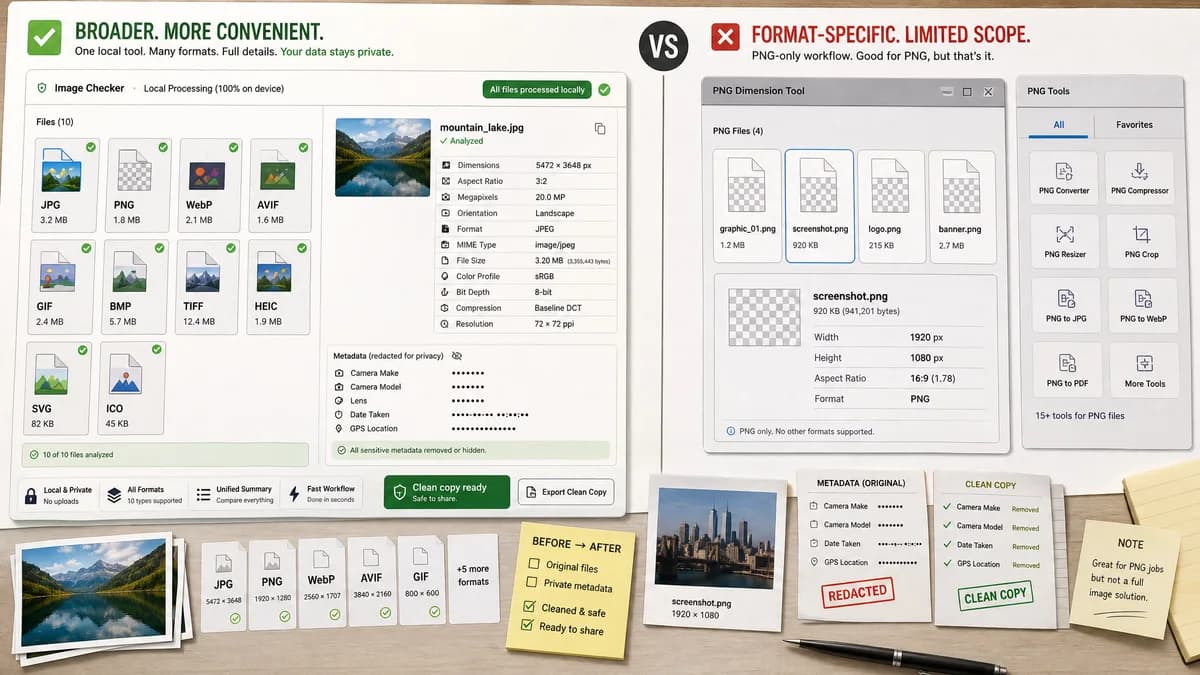Screen dimensions: 1200x675
Task: Click the Unified Summary list icon
Action: coord(204,494)
